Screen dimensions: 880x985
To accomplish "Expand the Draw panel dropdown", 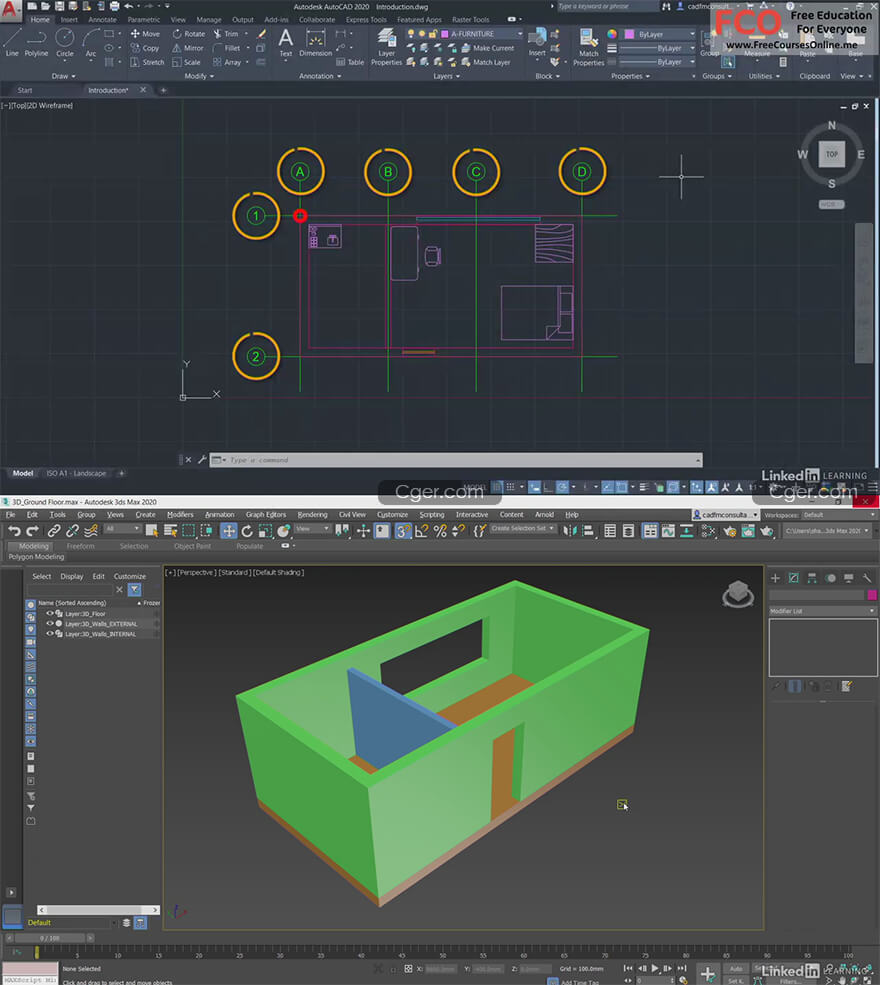I will click(x=63, y=76).
